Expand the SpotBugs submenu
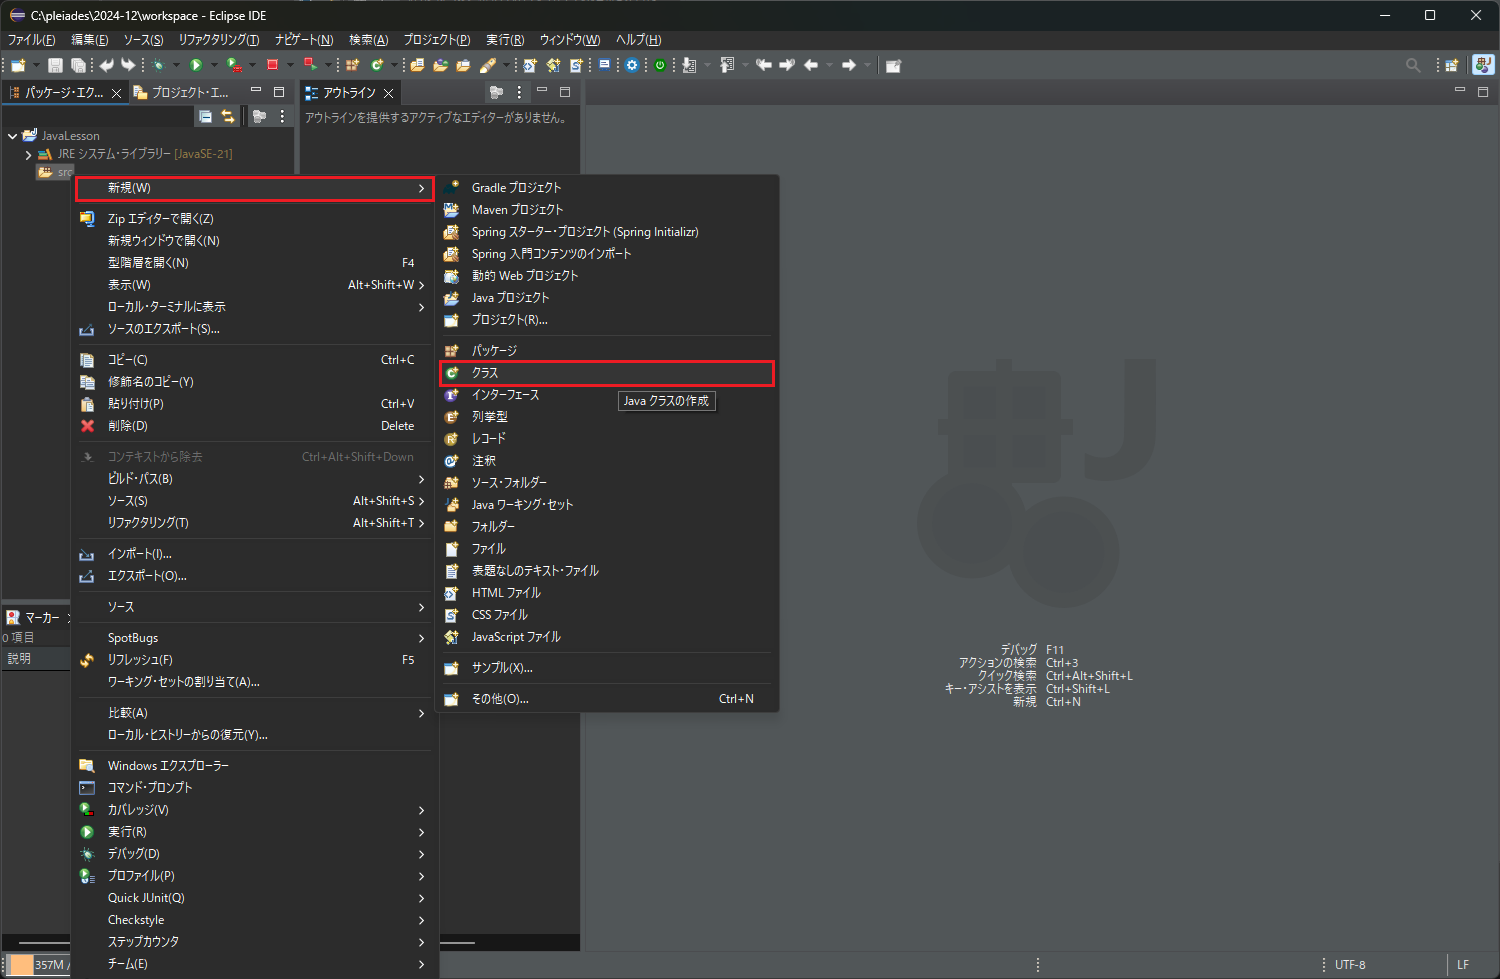This screenshot has height=979, width=1500. (254, 638)
